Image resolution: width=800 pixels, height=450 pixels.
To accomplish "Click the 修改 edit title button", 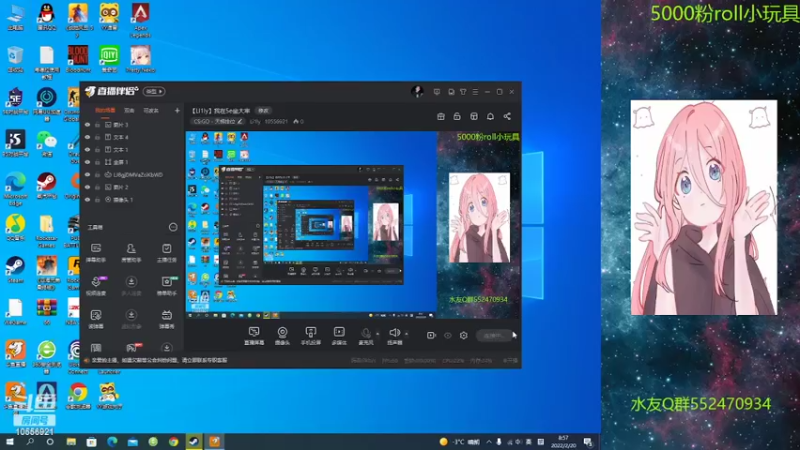I will tap(263, 111).
